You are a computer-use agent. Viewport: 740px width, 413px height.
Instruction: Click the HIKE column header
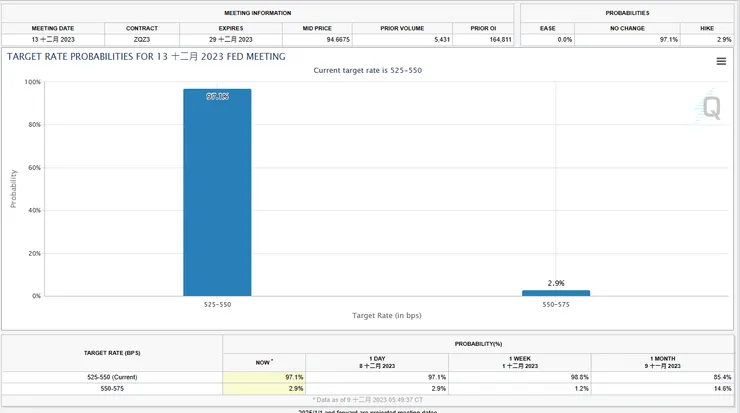point(707,28)
